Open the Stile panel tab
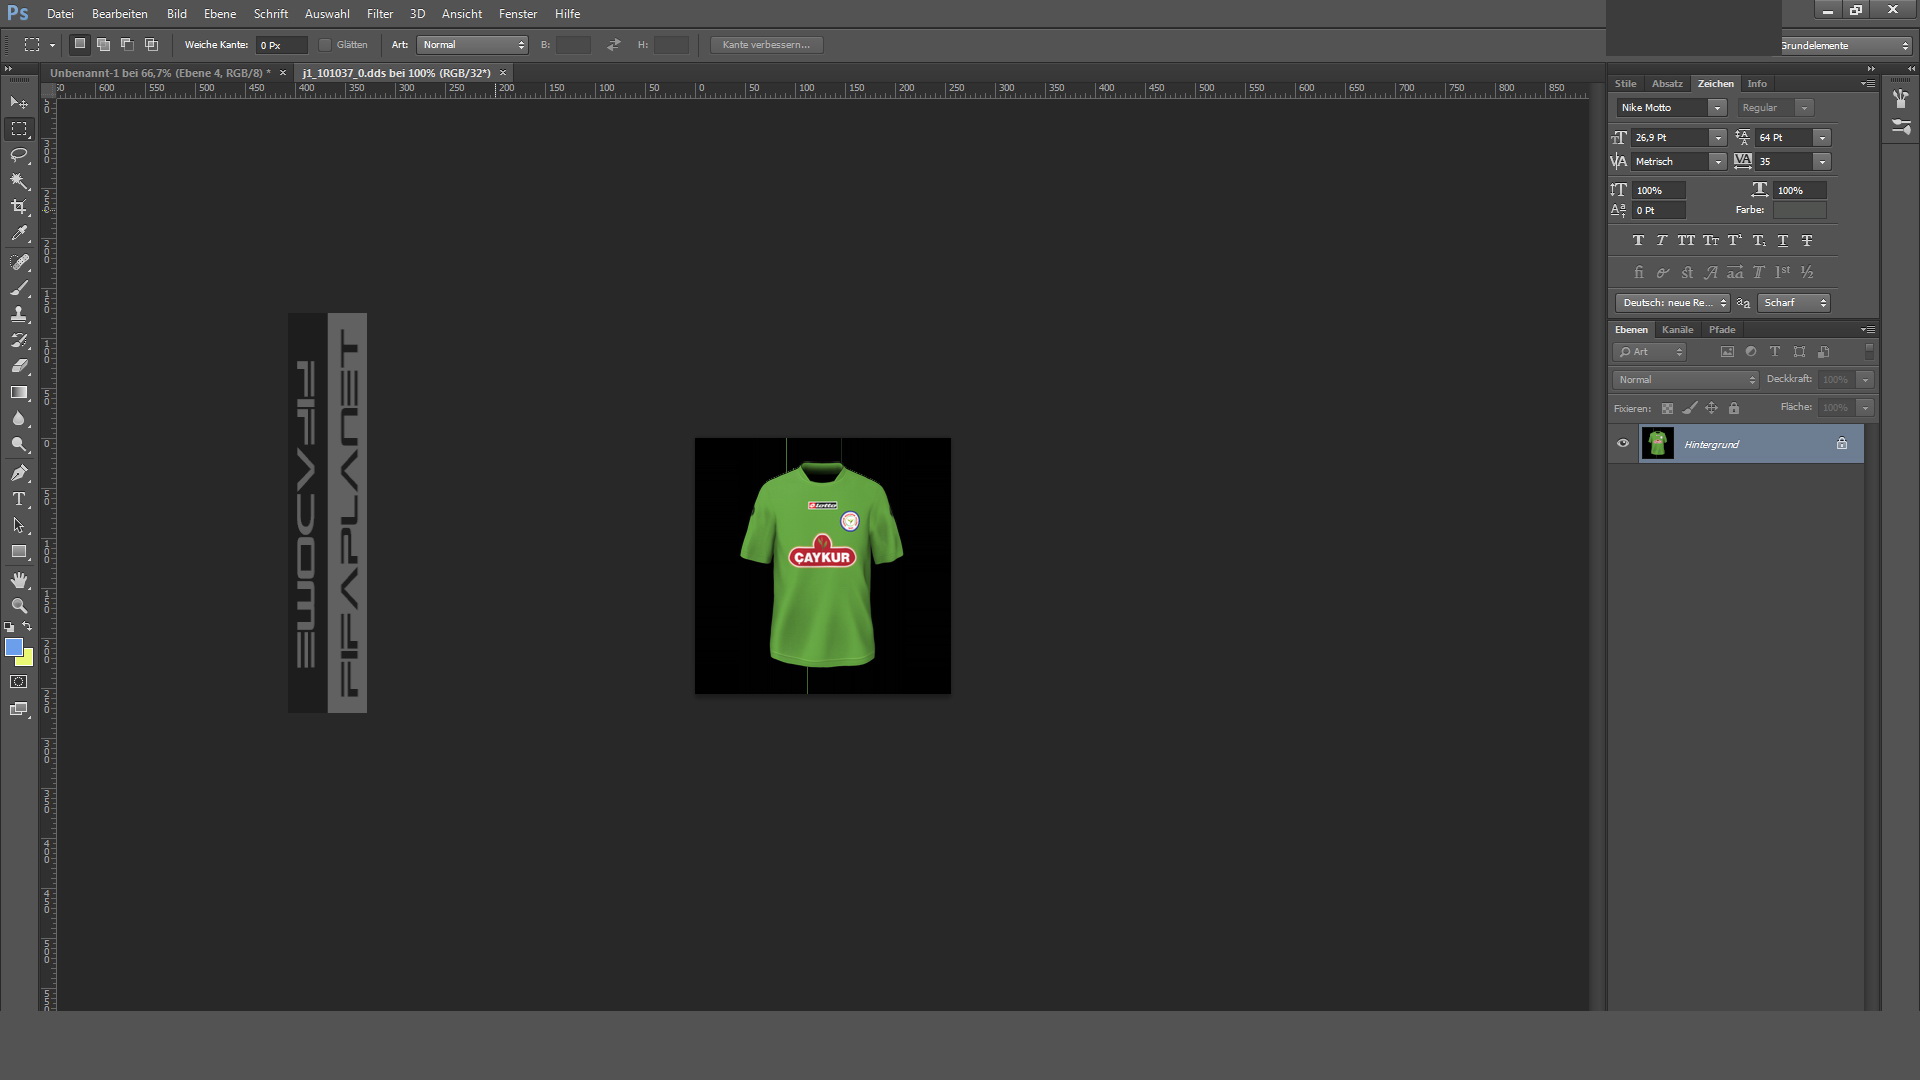This screenshot has height=1080, width=1920. click(x=1626, y=84)
